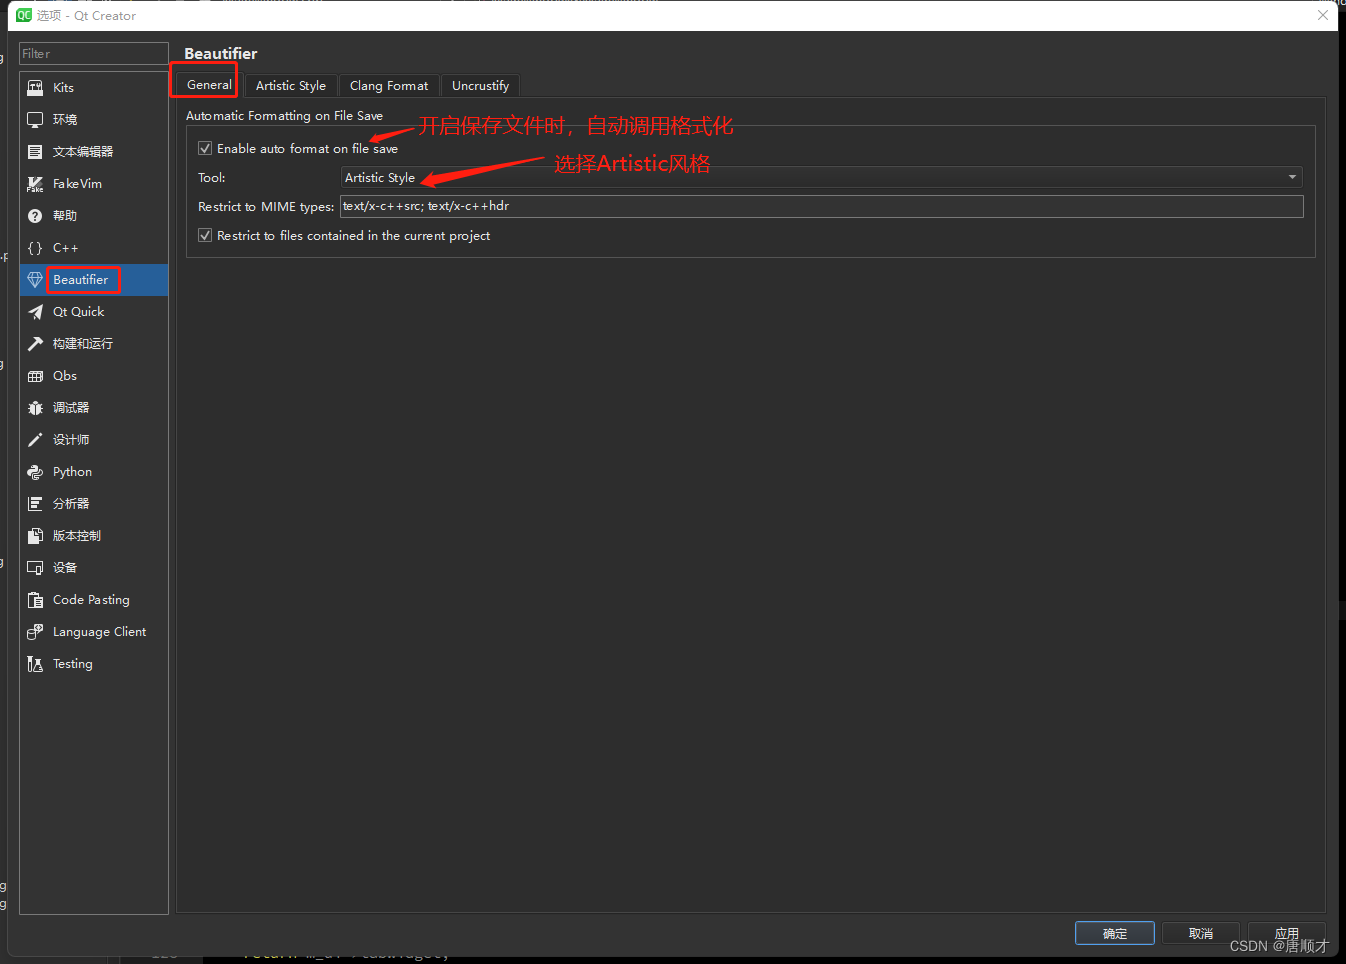Focus the Filter search field
Image resolution: width=1346 pixels, height=964 pixels.
tap(94, 54)
